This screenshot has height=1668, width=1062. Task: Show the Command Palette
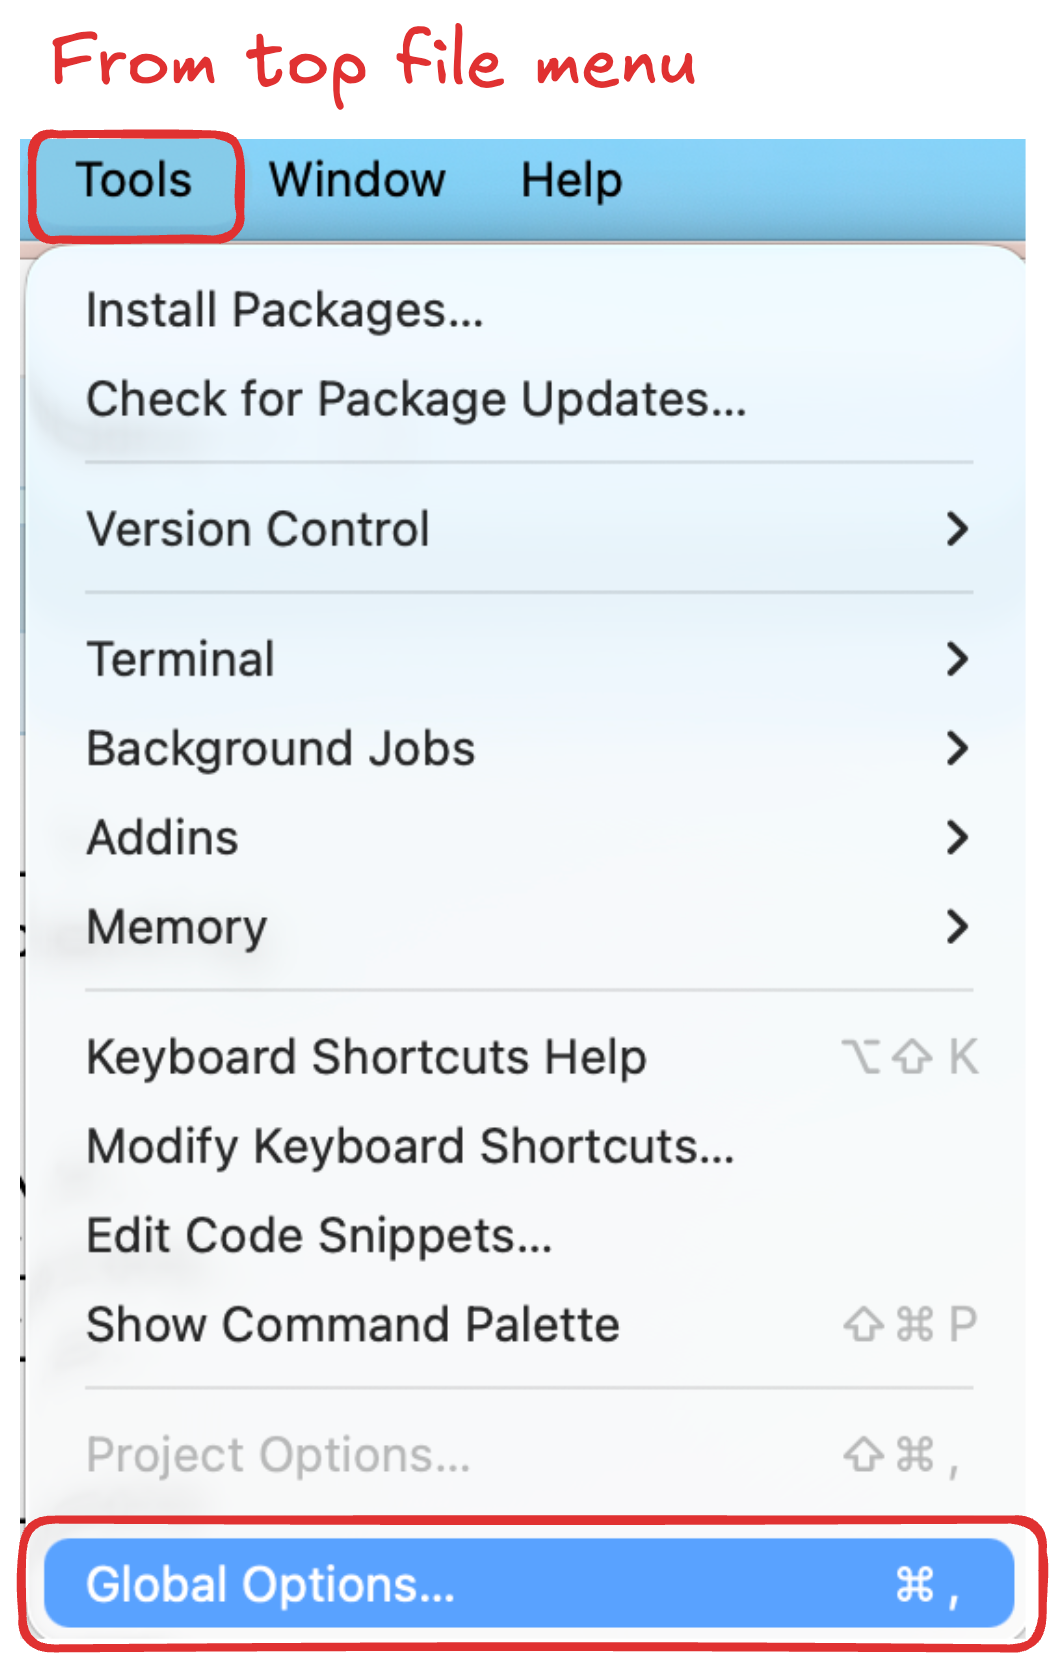pos(353,1324)
